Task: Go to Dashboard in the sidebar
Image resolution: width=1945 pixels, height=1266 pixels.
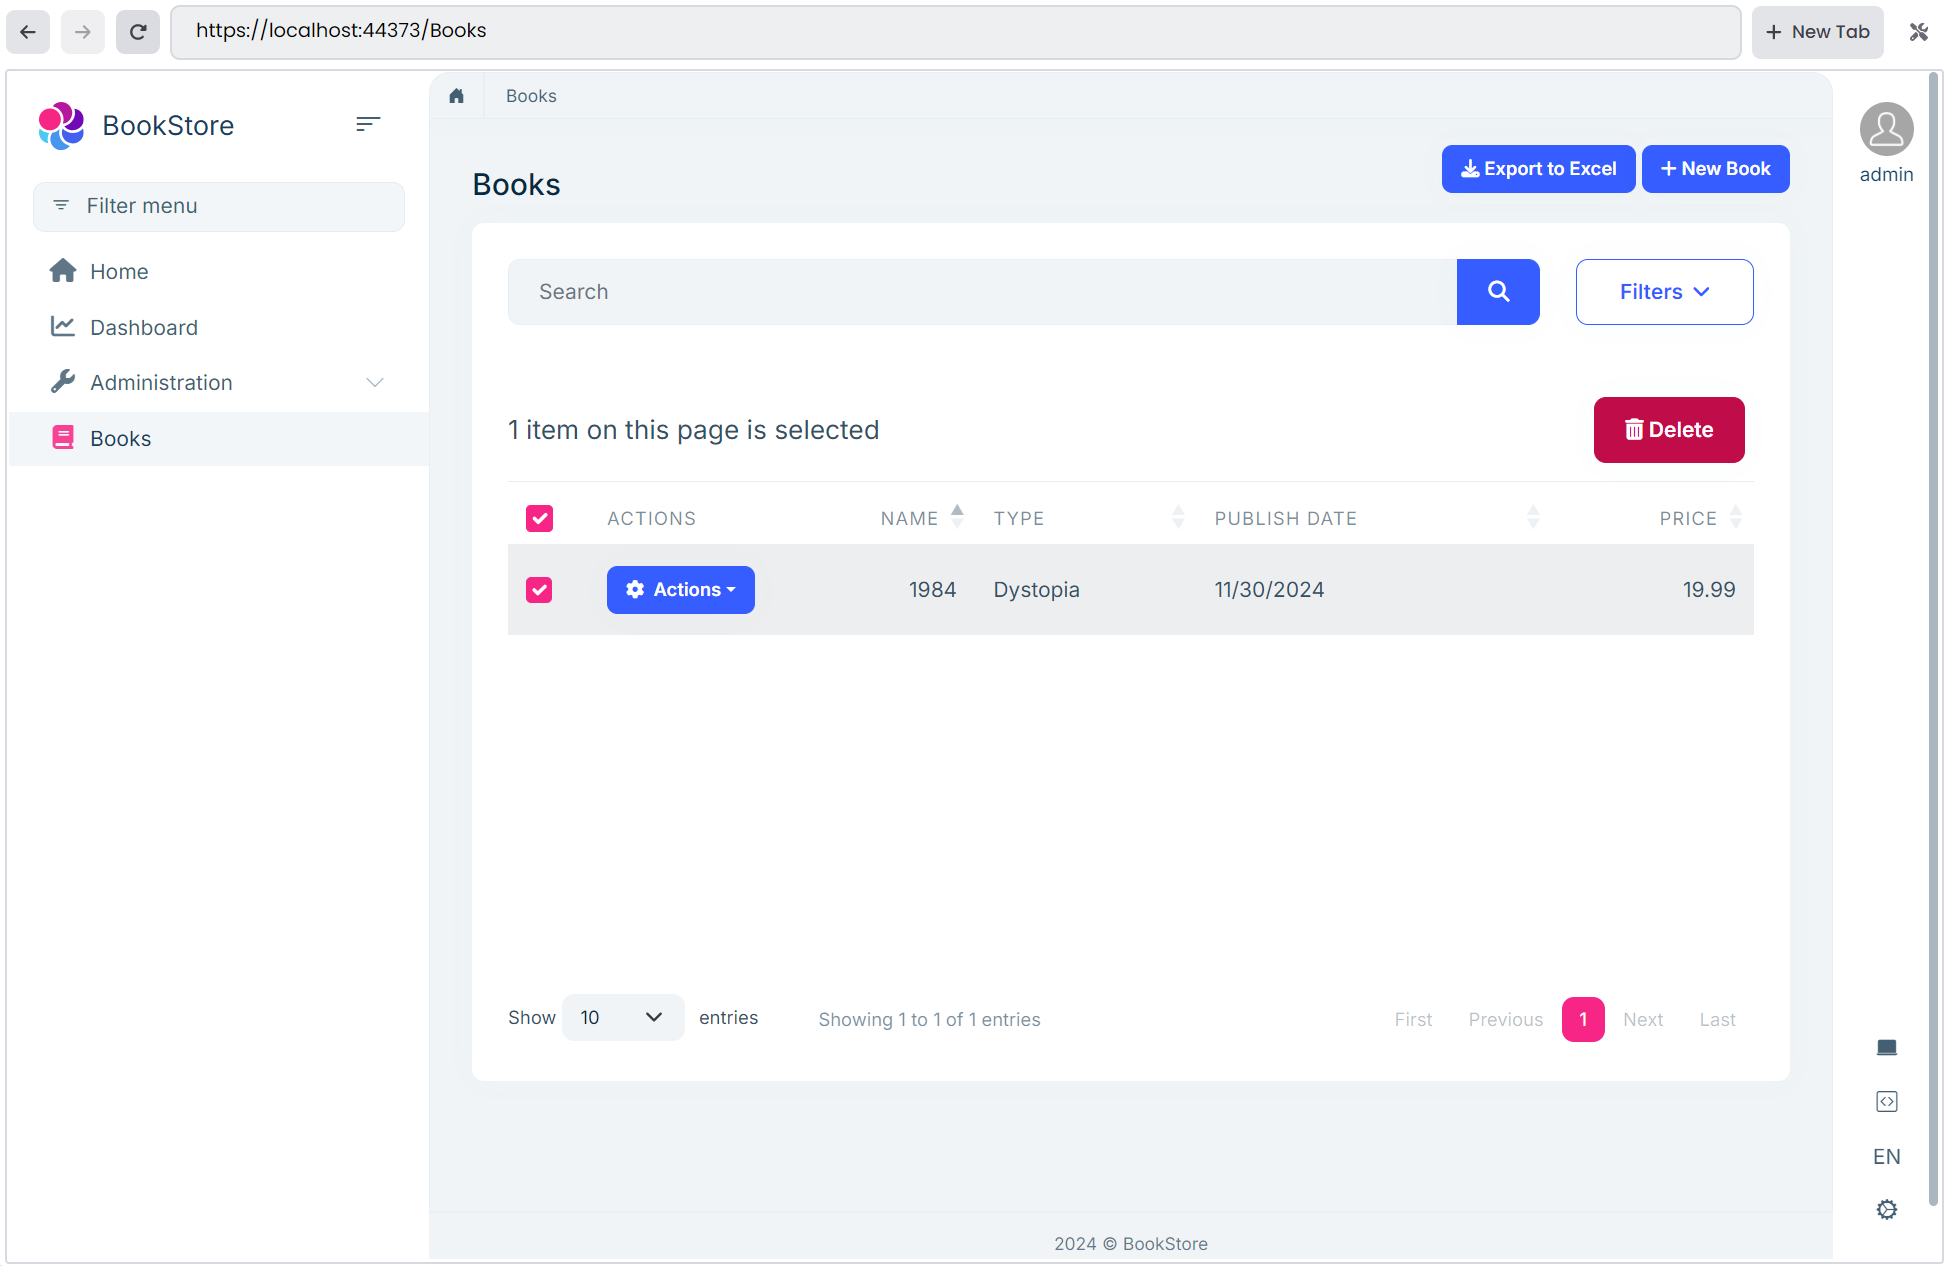Action: [x=144, y=328]
